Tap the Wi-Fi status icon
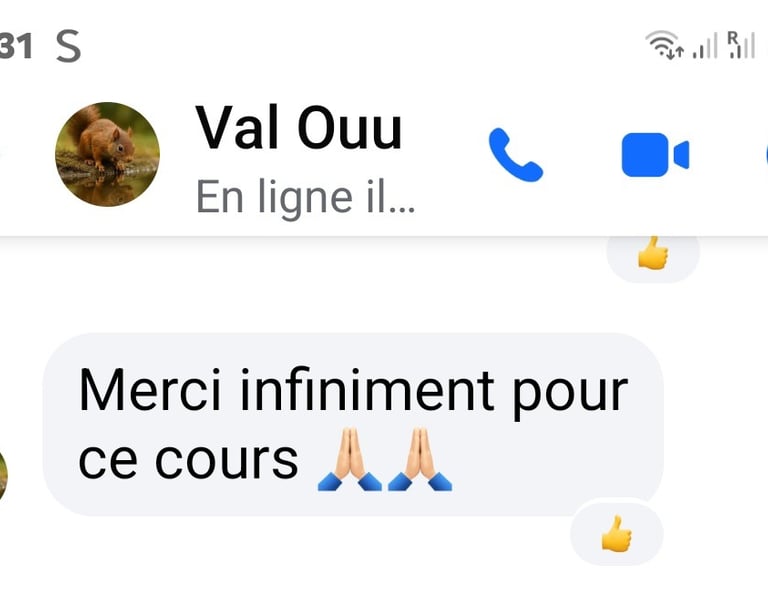The width and height of the screenshot is (768, 615). 664,45
